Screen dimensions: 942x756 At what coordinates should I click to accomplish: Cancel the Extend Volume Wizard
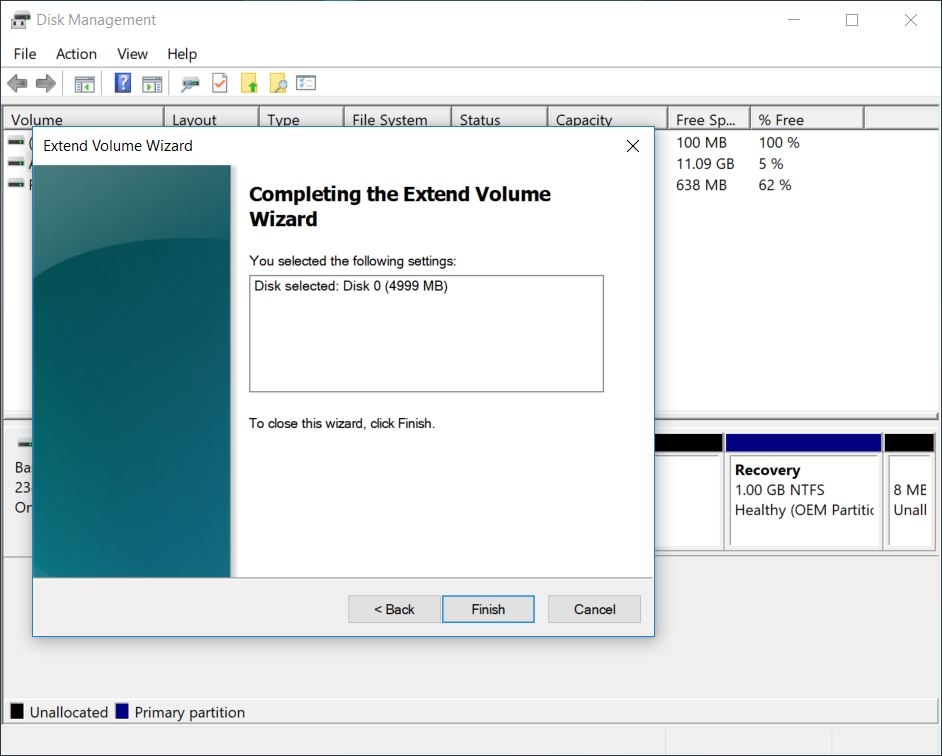pyautogui.click(x=594, y=609)
